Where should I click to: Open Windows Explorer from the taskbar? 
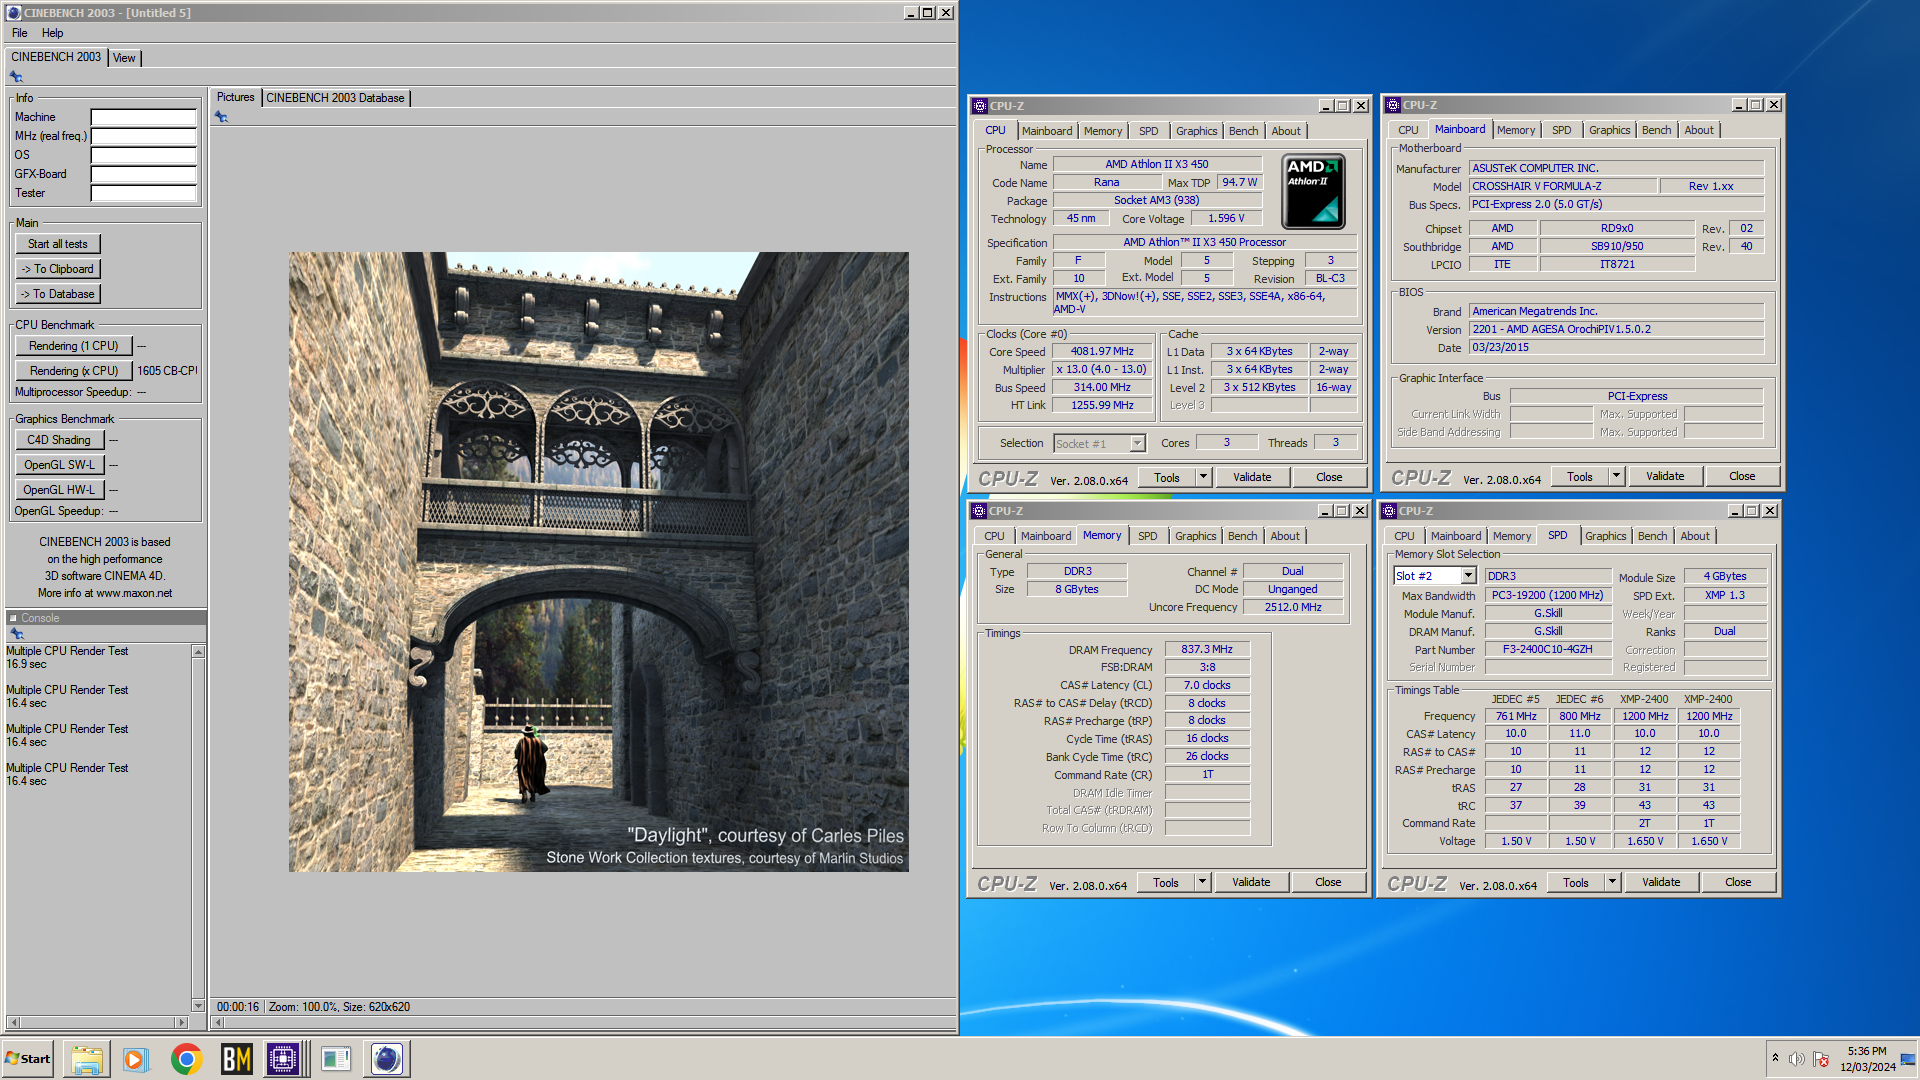[87, 1059]
